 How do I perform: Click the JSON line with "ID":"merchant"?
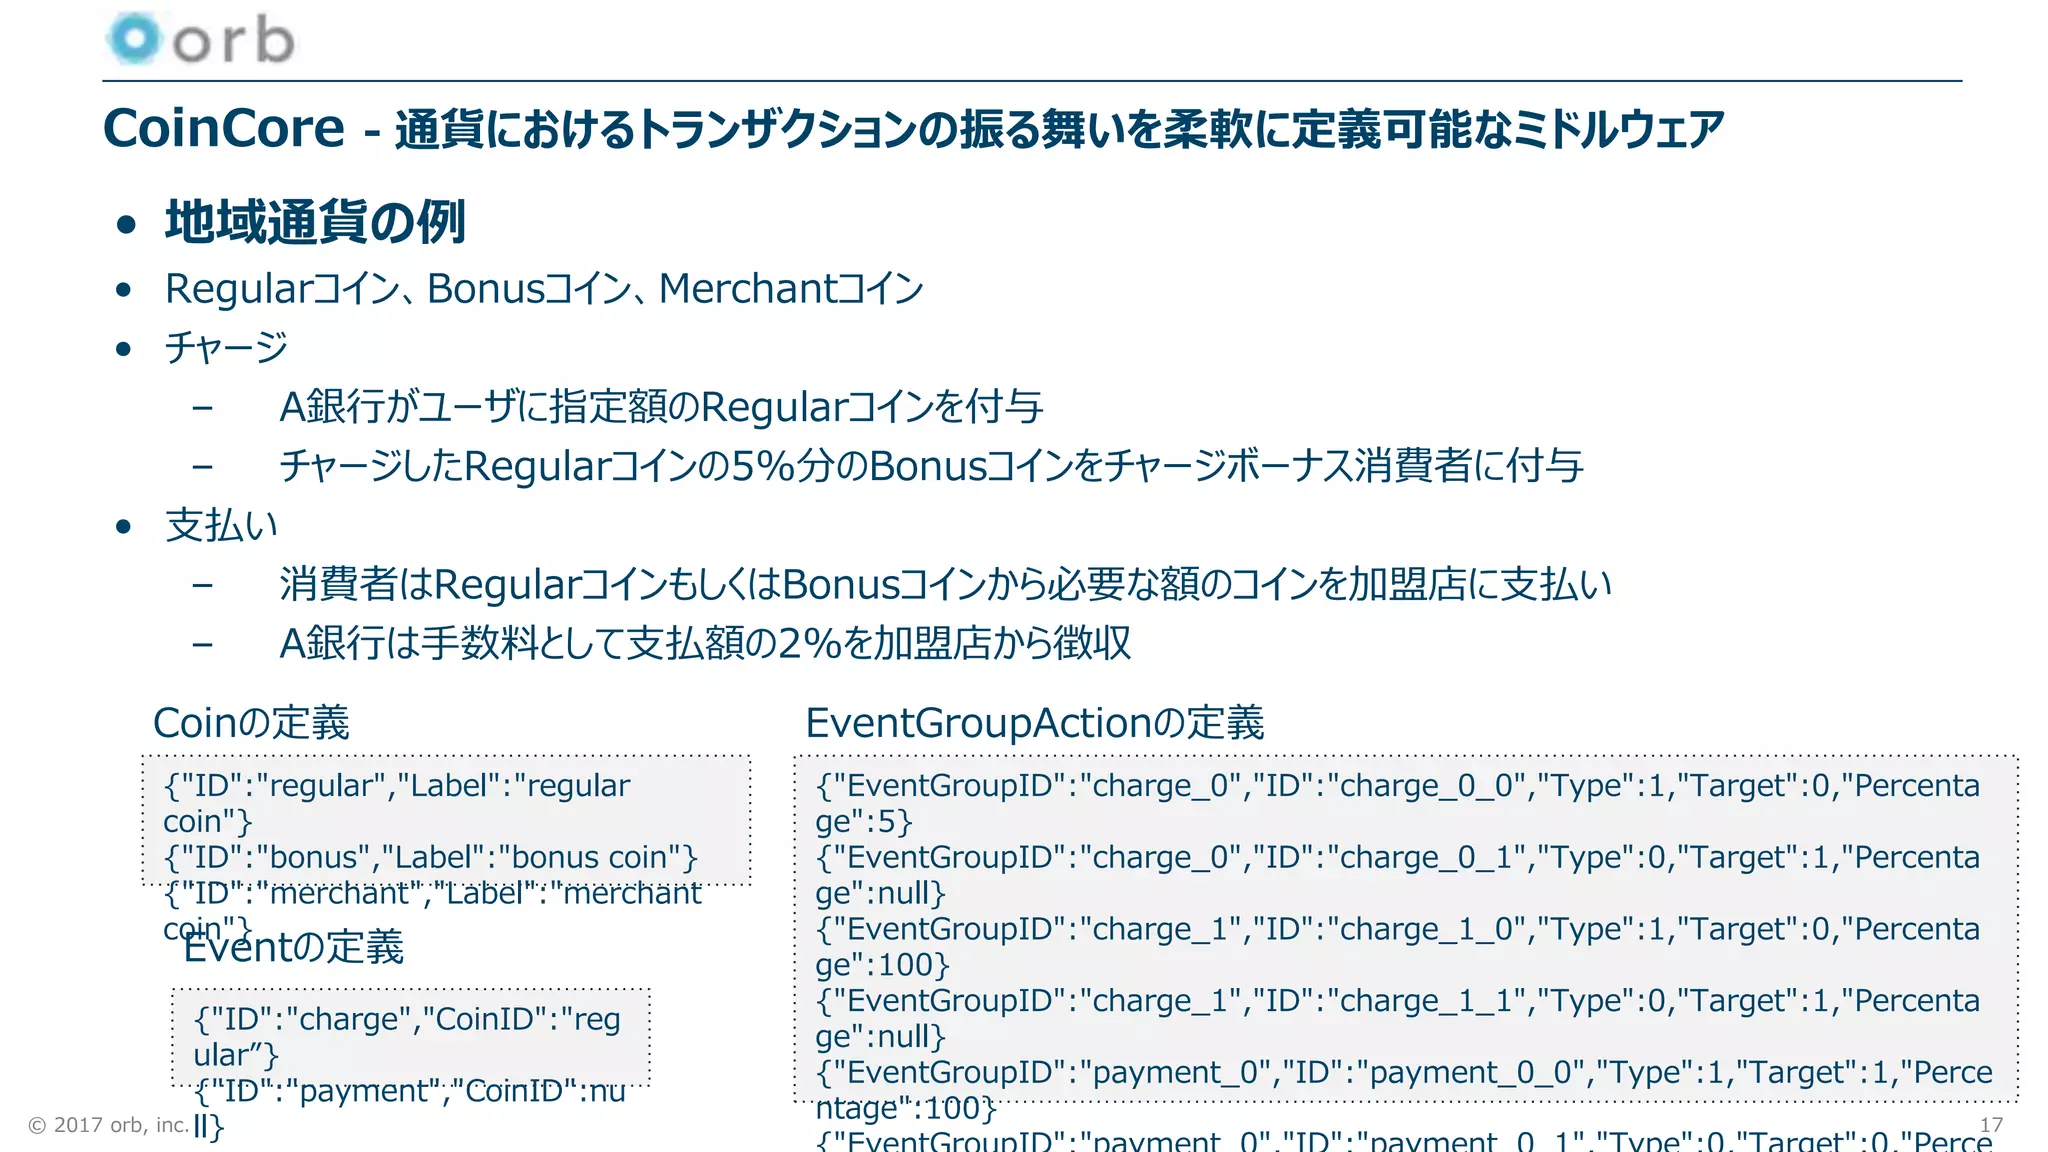point(432,911)
